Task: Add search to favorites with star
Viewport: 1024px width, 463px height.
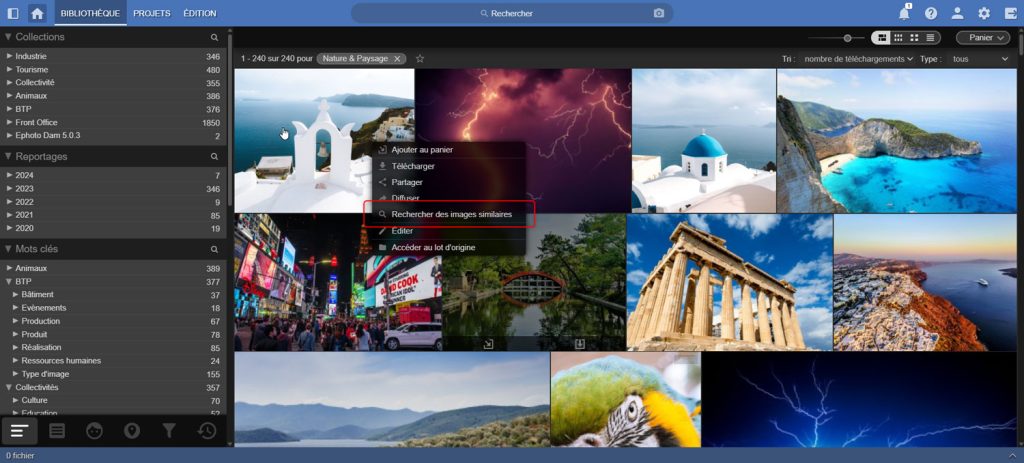Action: click(x=420, y=59)
